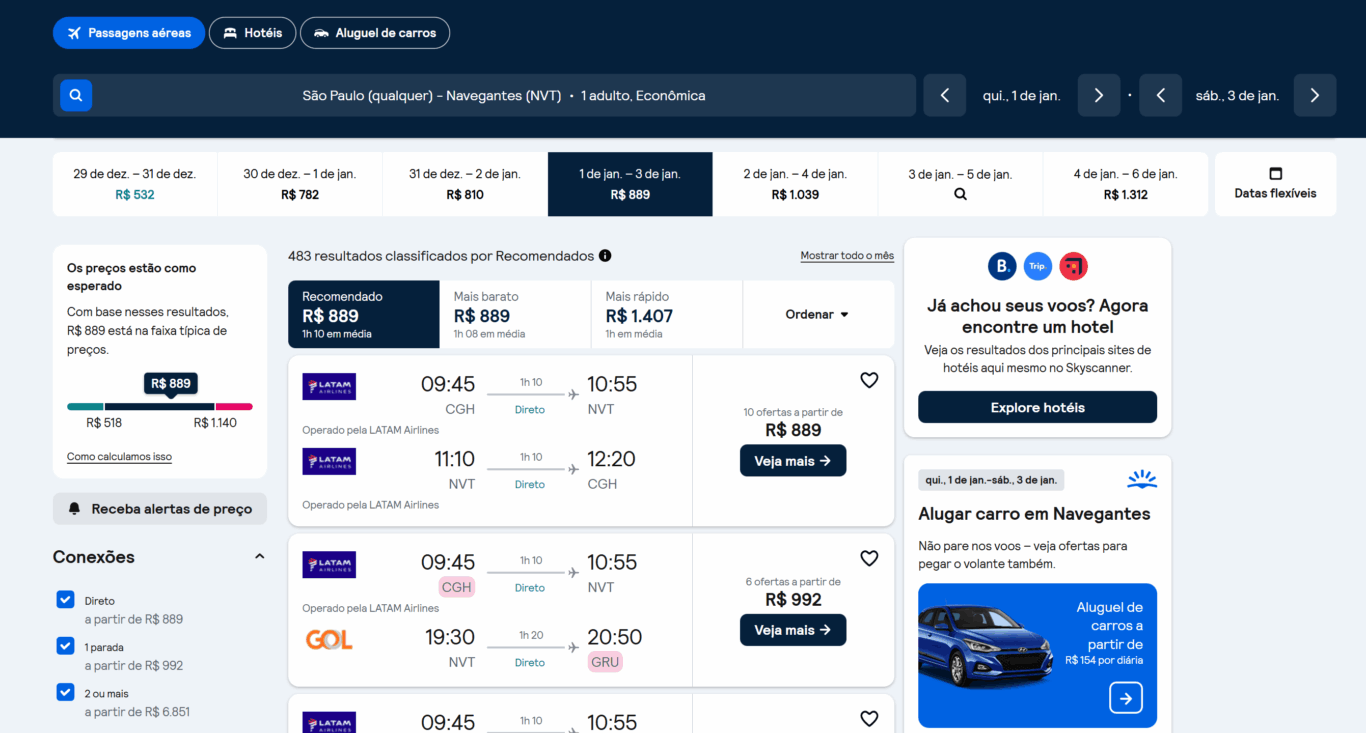Open the Mostrar todo o mês link
The width and height of the screenshot is (1366, 733).
(847, 255)
